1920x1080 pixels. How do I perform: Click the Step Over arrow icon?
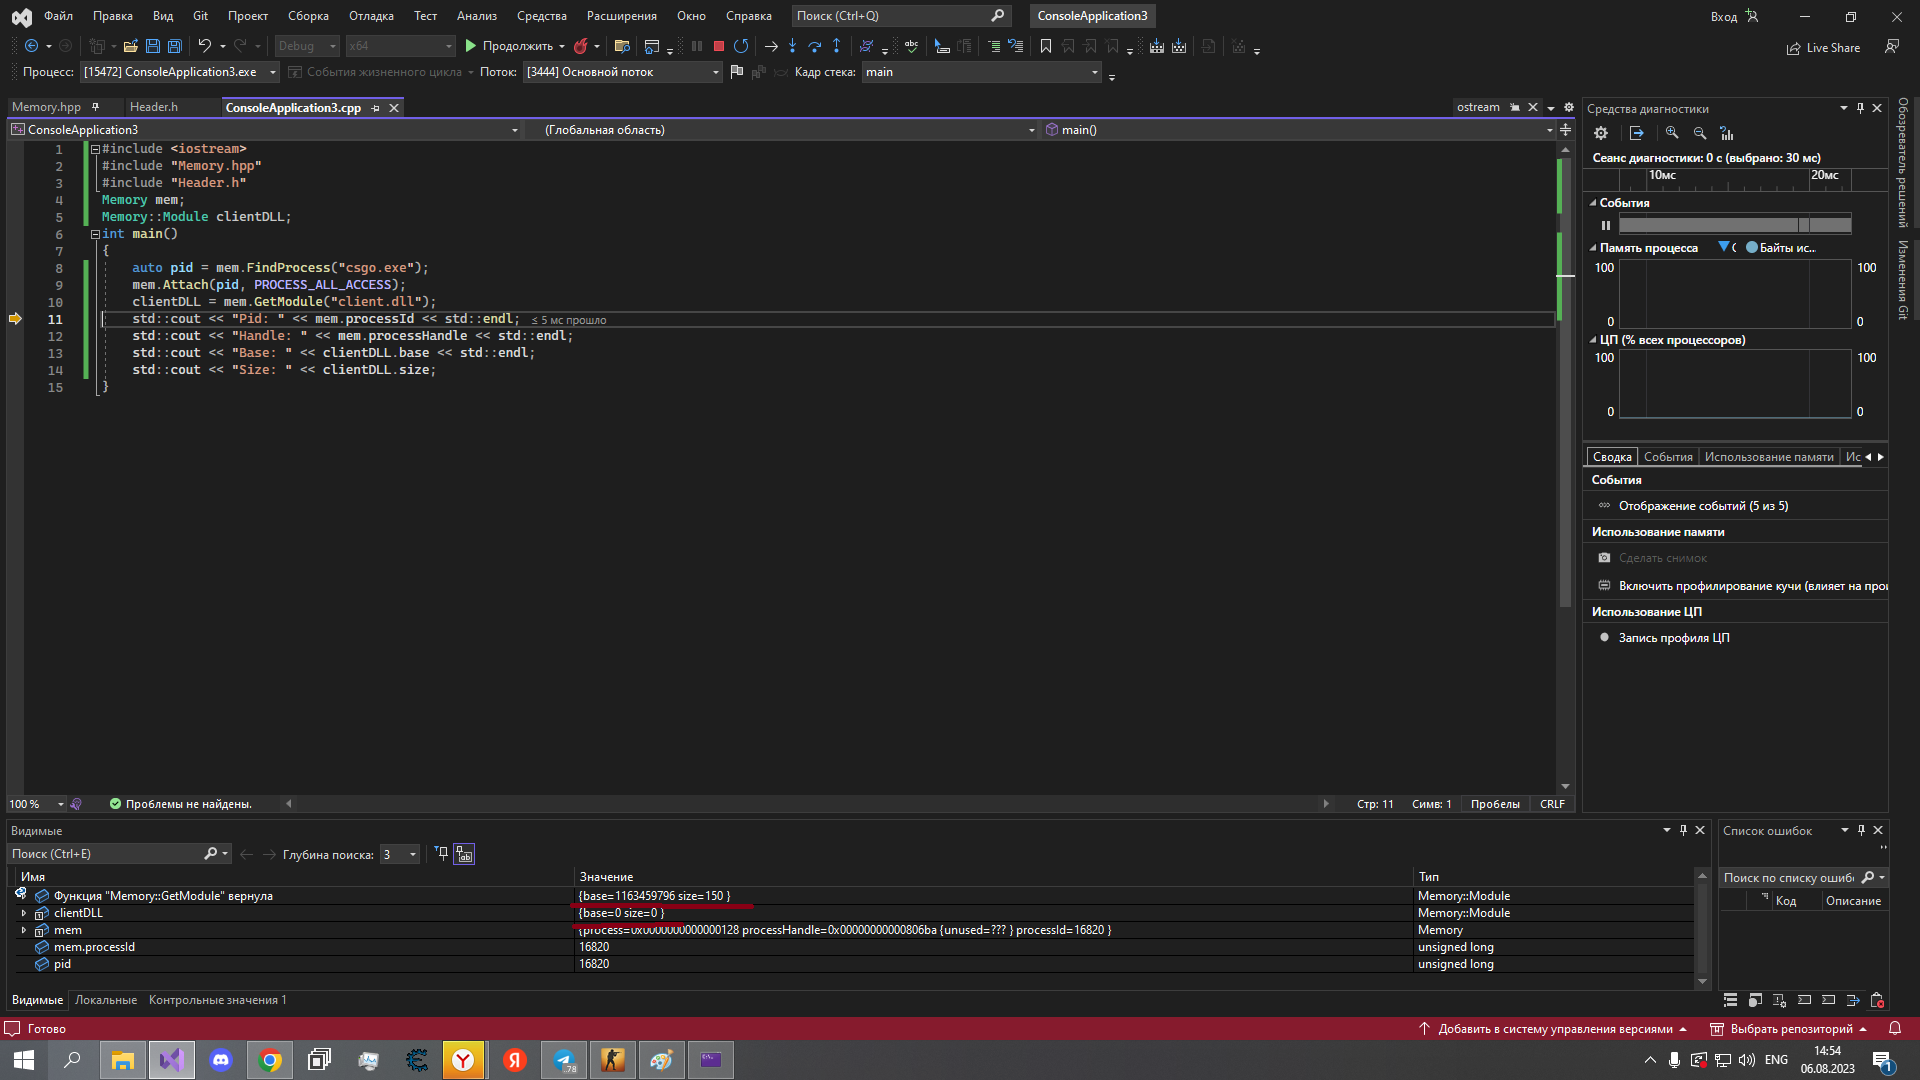click(814, 46)
